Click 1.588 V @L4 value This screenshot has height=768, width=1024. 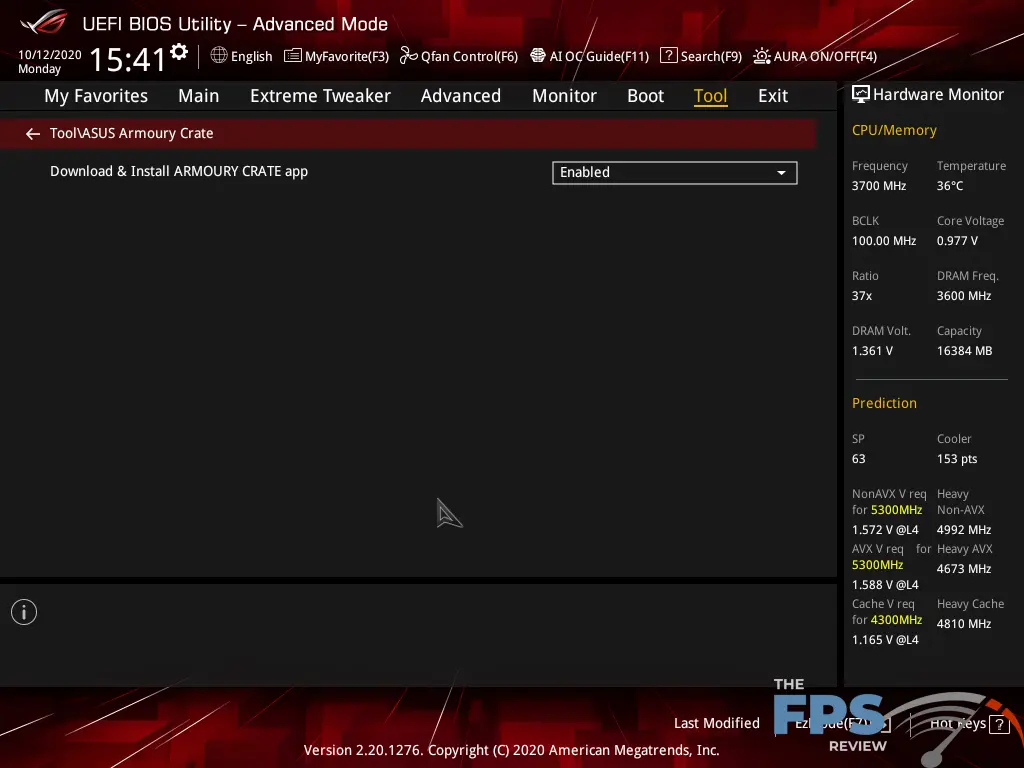(x=885, y=584)
